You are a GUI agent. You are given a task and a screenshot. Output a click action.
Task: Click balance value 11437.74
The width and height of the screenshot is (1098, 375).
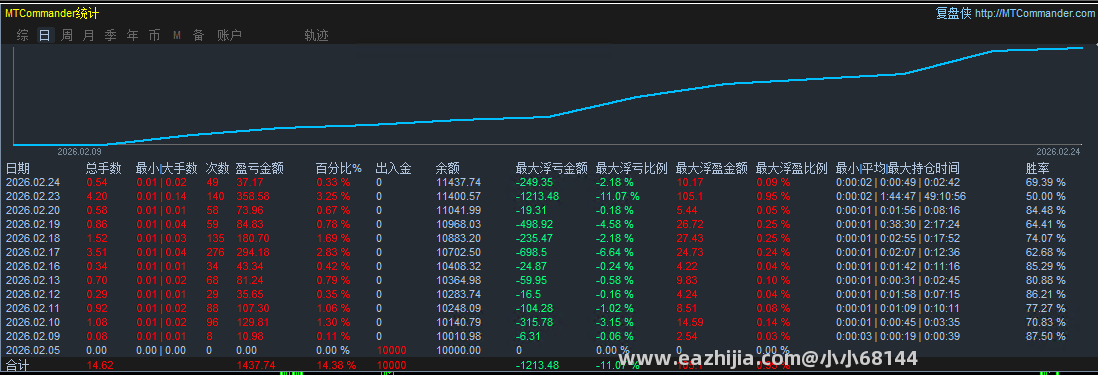(458, 182)
